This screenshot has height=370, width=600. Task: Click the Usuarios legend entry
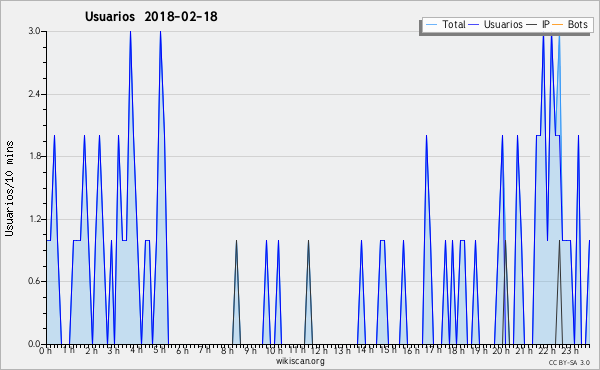(x=496, y=24)
